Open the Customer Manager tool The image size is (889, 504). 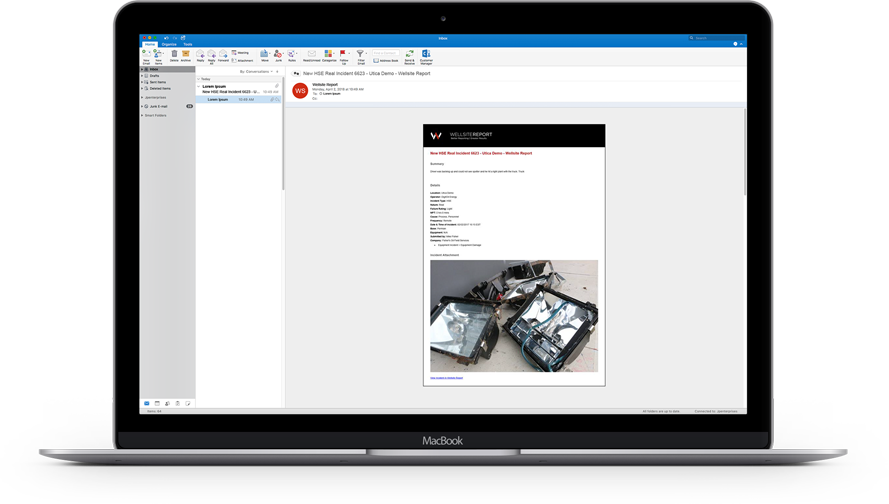tap(426, 54)
